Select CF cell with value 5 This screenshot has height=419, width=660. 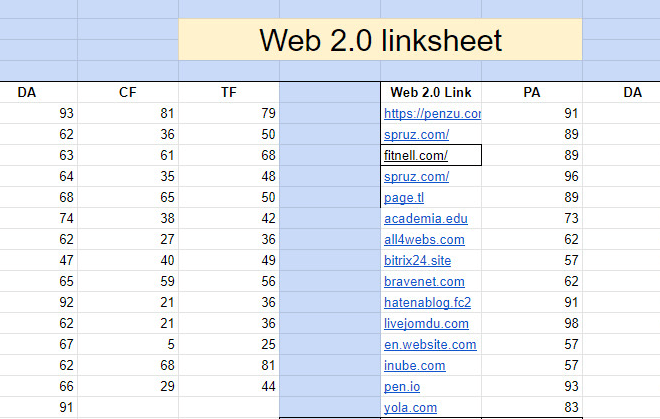click(x=128, y=345)
